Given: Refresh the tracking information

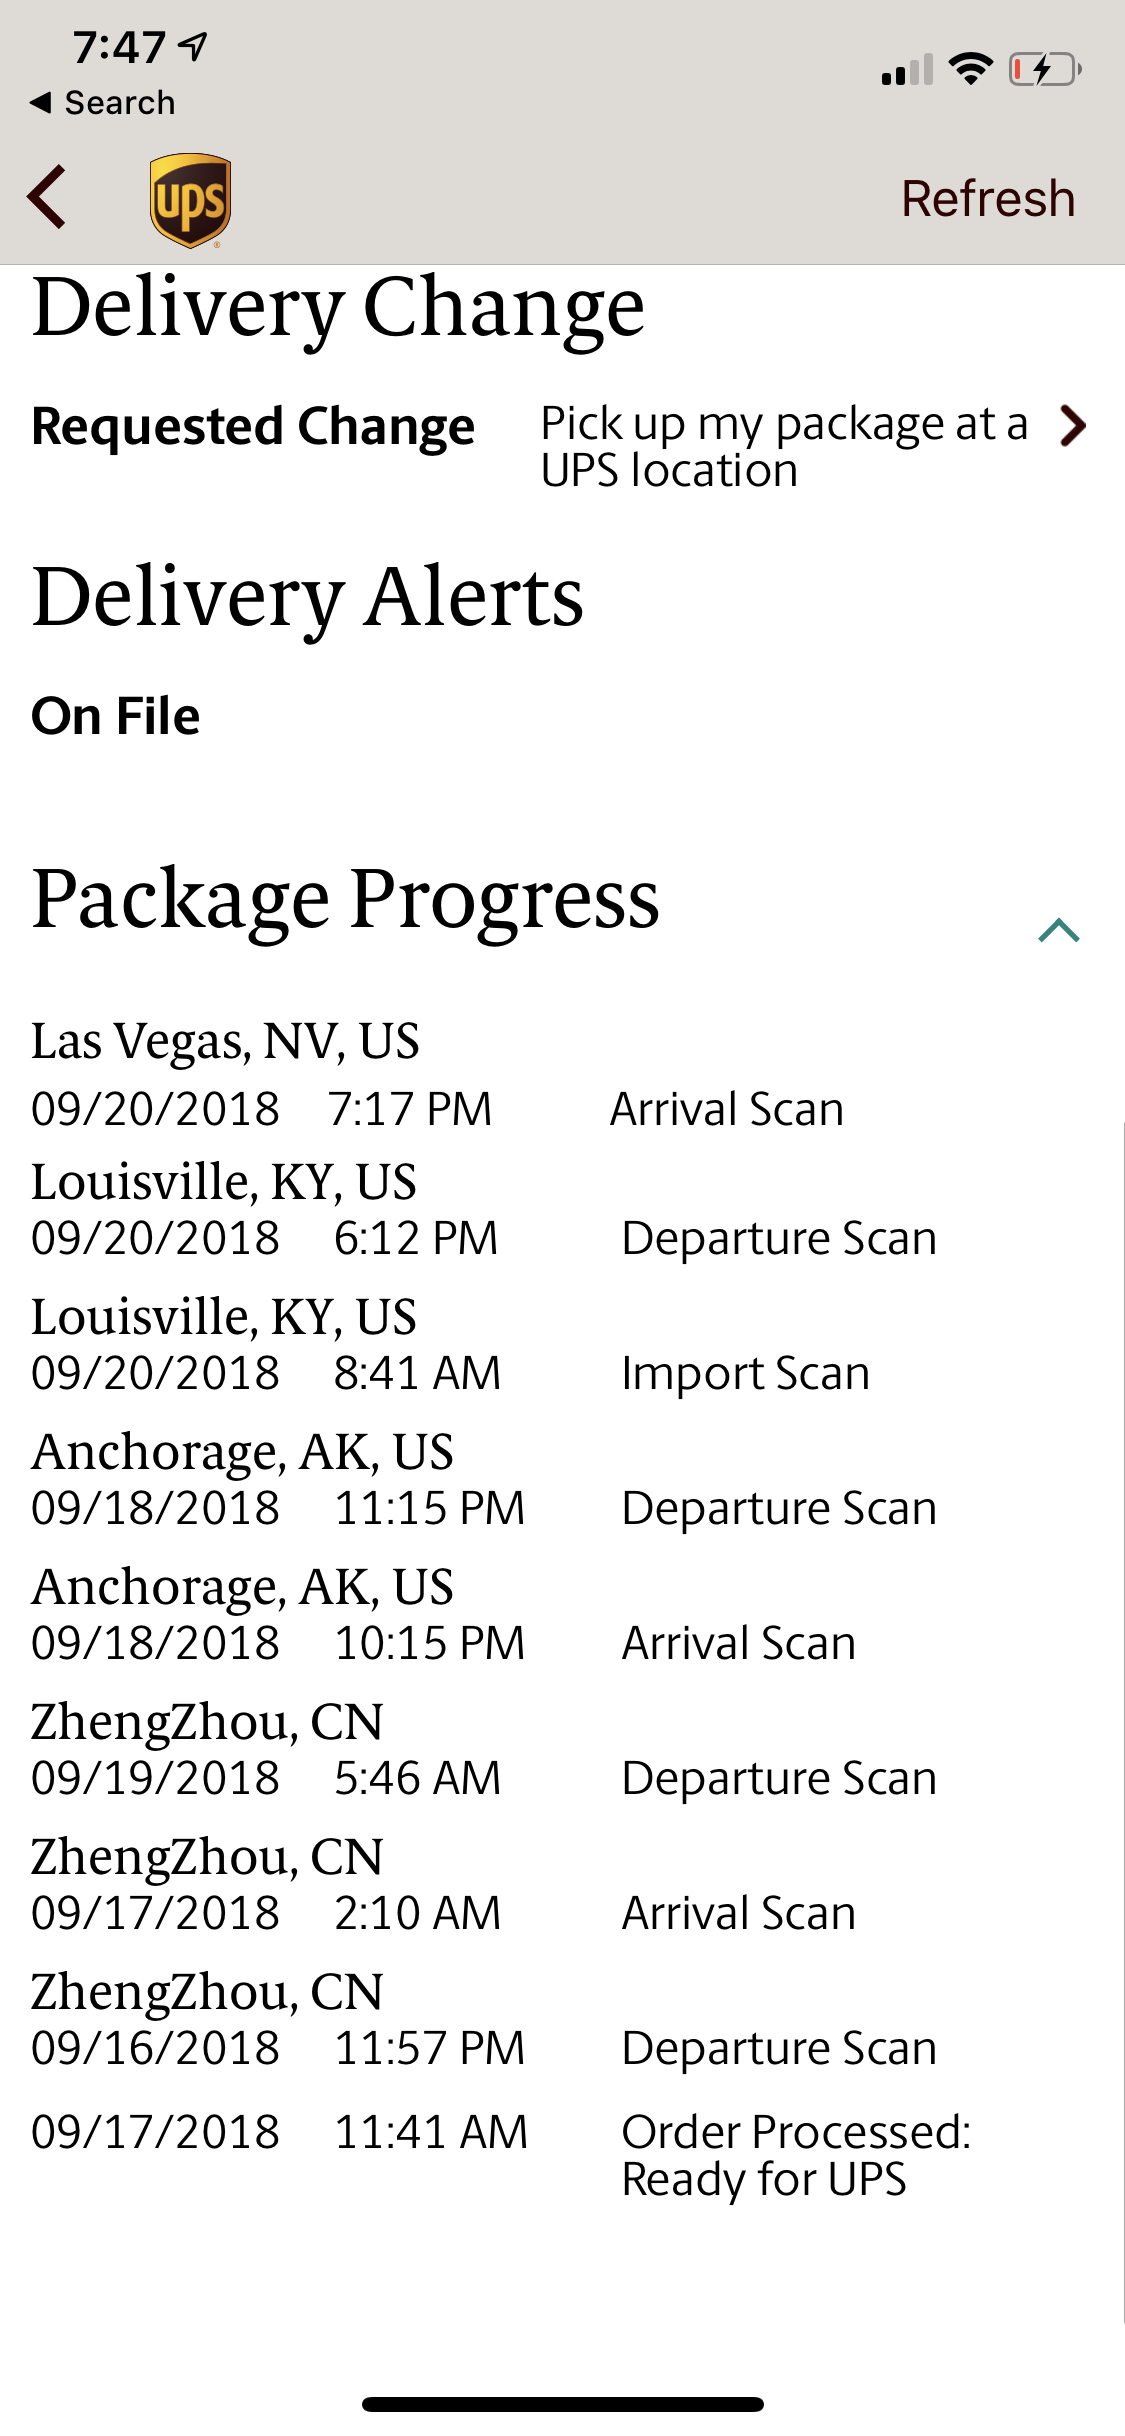Looking at the screenshot, I should 988,198.
